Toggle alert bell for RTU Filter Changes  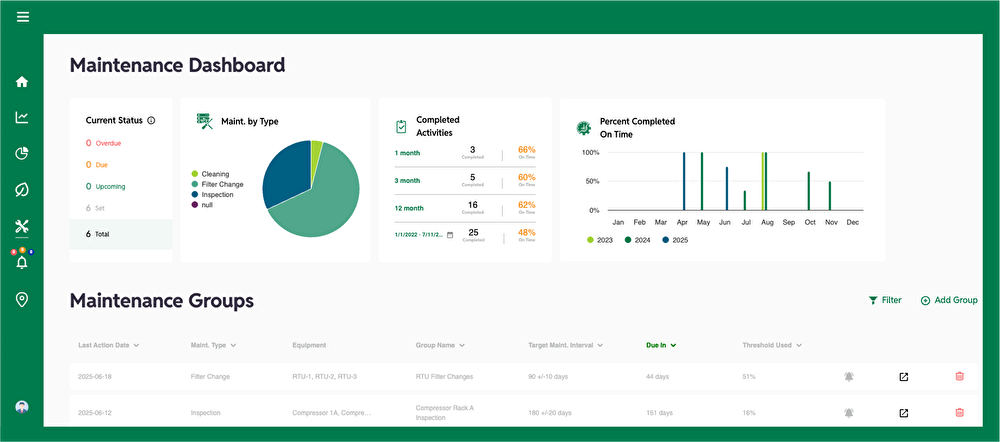tap(848, 376)
